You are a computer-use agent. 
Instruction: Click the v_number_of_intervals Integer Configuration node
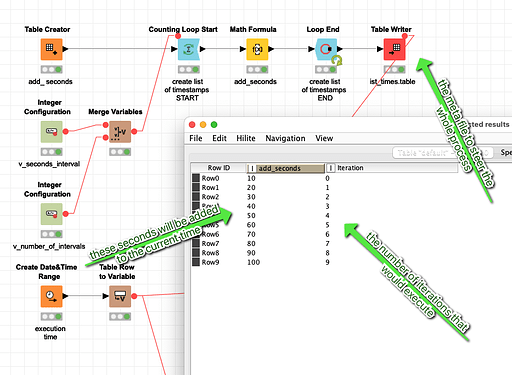[x=51, y=214]
